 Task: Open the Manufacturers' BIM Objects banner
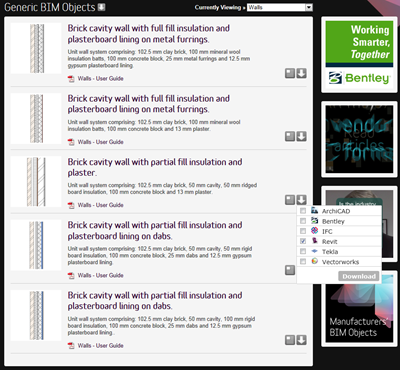pos(359,308)
